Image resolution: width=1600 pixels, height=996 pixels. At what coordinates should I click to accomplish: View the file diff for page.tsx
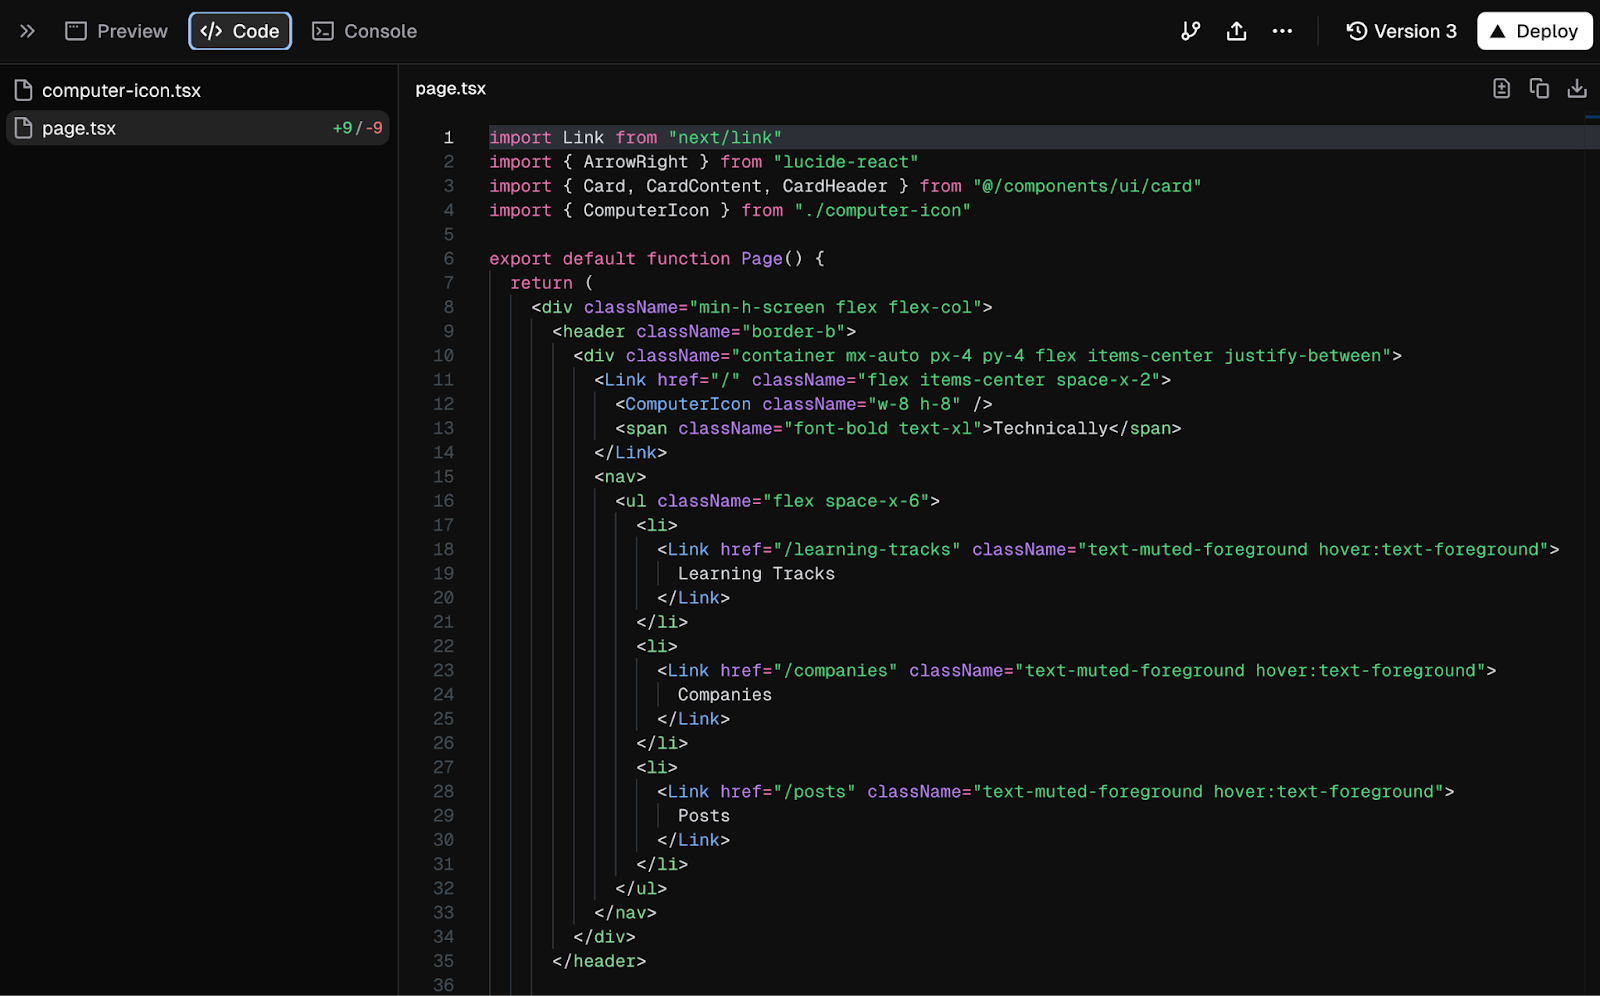(1501, 88)
